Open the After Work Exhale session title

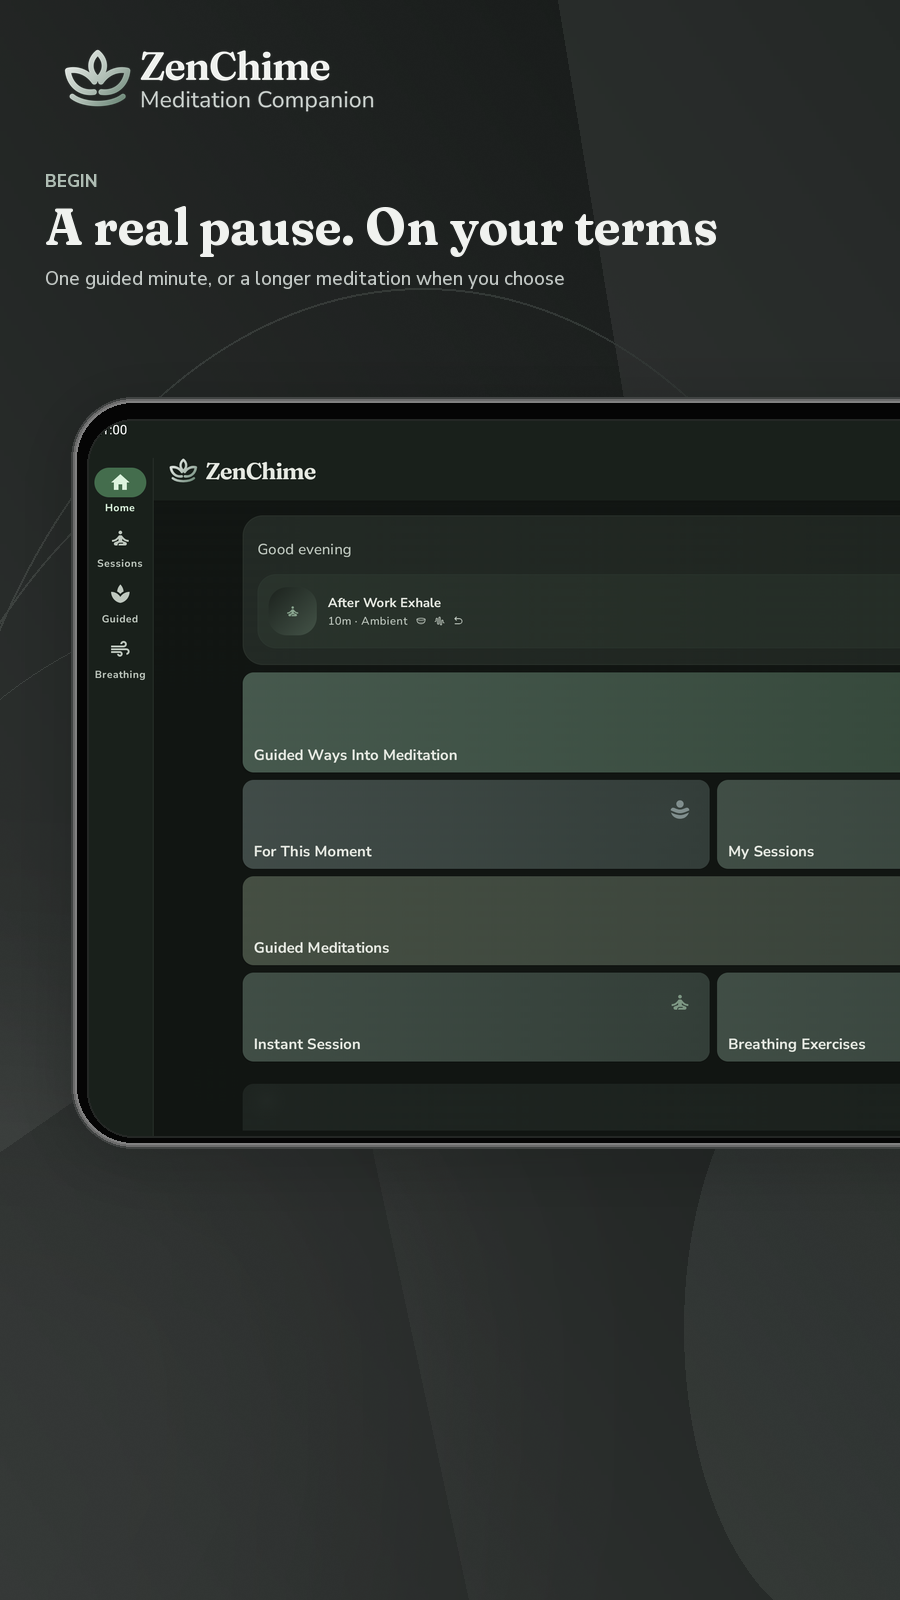click(384, 602)
